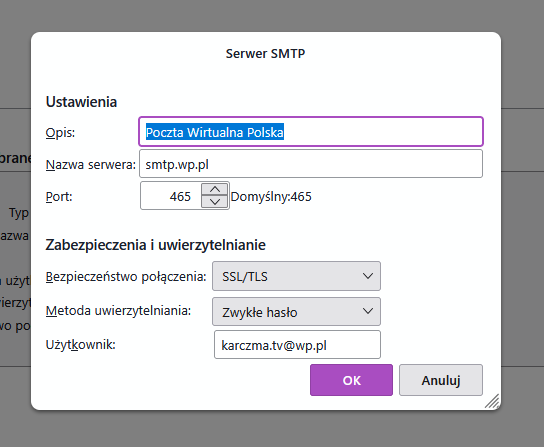Open the Bezpieczeństwo połączenia dropdown
Screen dimensions: 544x447
coord(296,276)
